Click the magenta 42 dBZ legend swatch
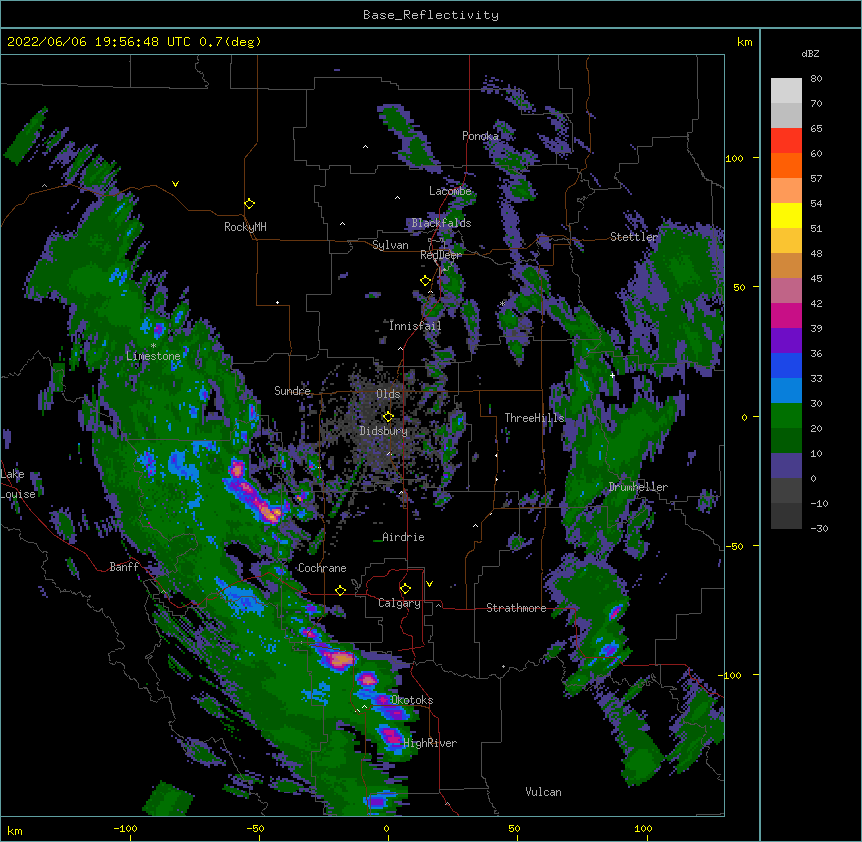This screenshot has width=862, height=842. [786, 316]
